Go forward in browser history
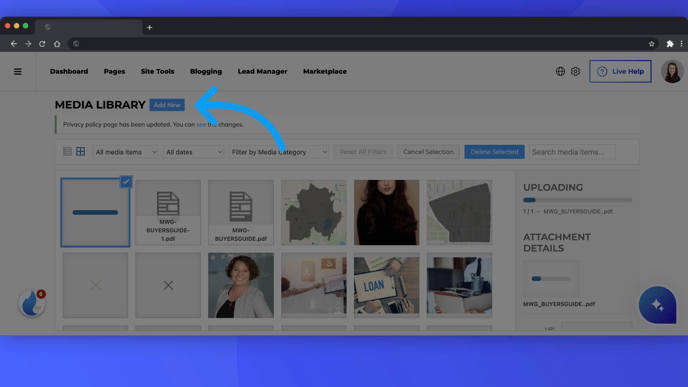 (28, 44)
